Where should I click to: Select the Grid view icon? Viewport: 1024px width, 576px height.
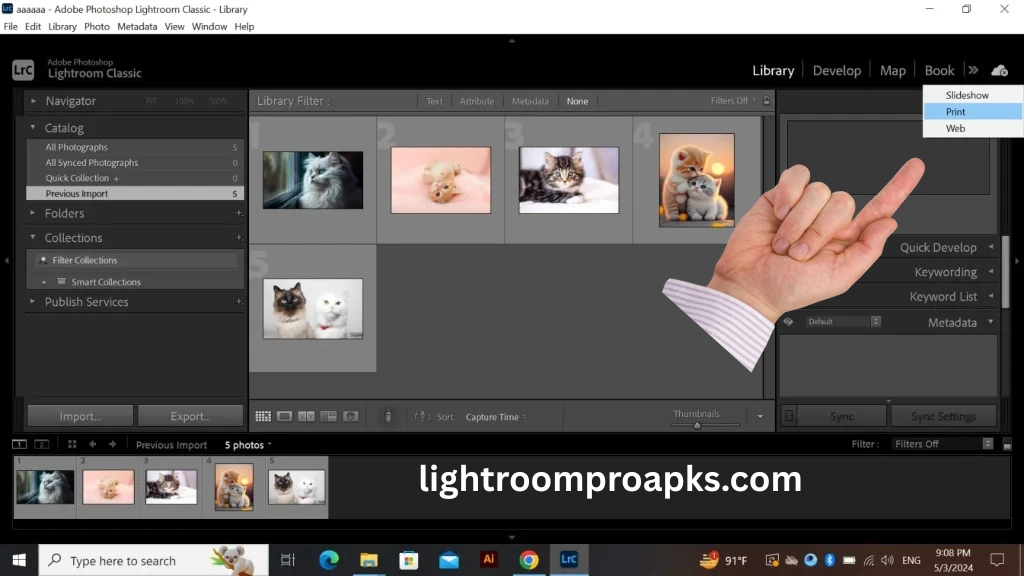pos(263,416)
